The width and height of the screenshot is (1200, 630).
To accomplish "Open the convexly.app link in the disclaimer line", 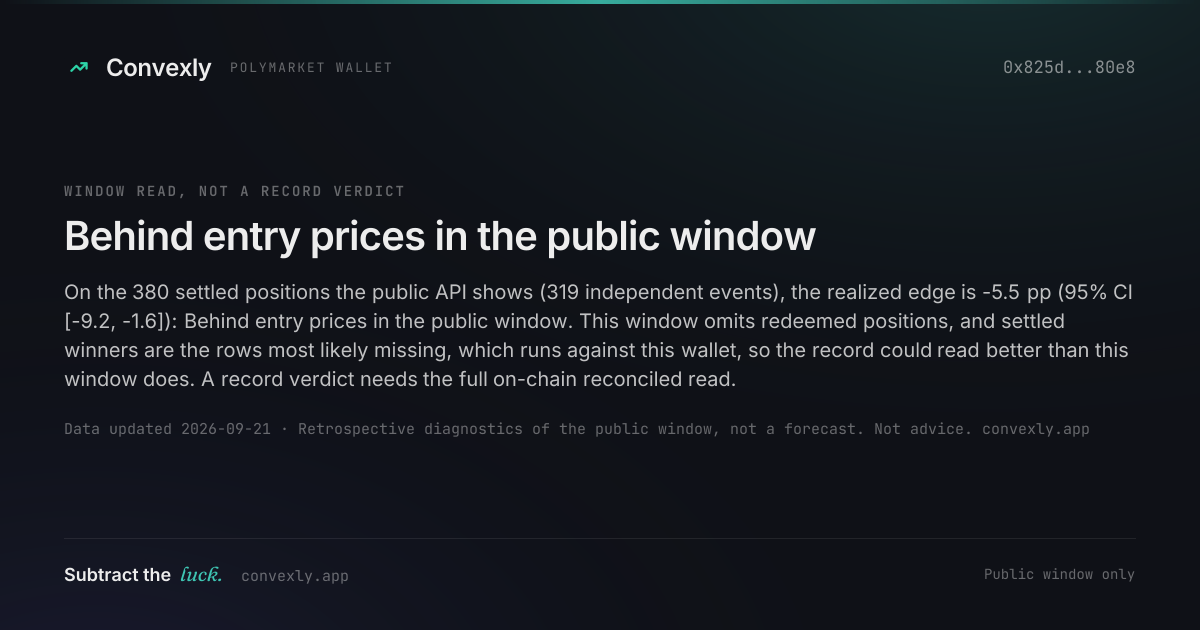I will [x=1035, y=429].
